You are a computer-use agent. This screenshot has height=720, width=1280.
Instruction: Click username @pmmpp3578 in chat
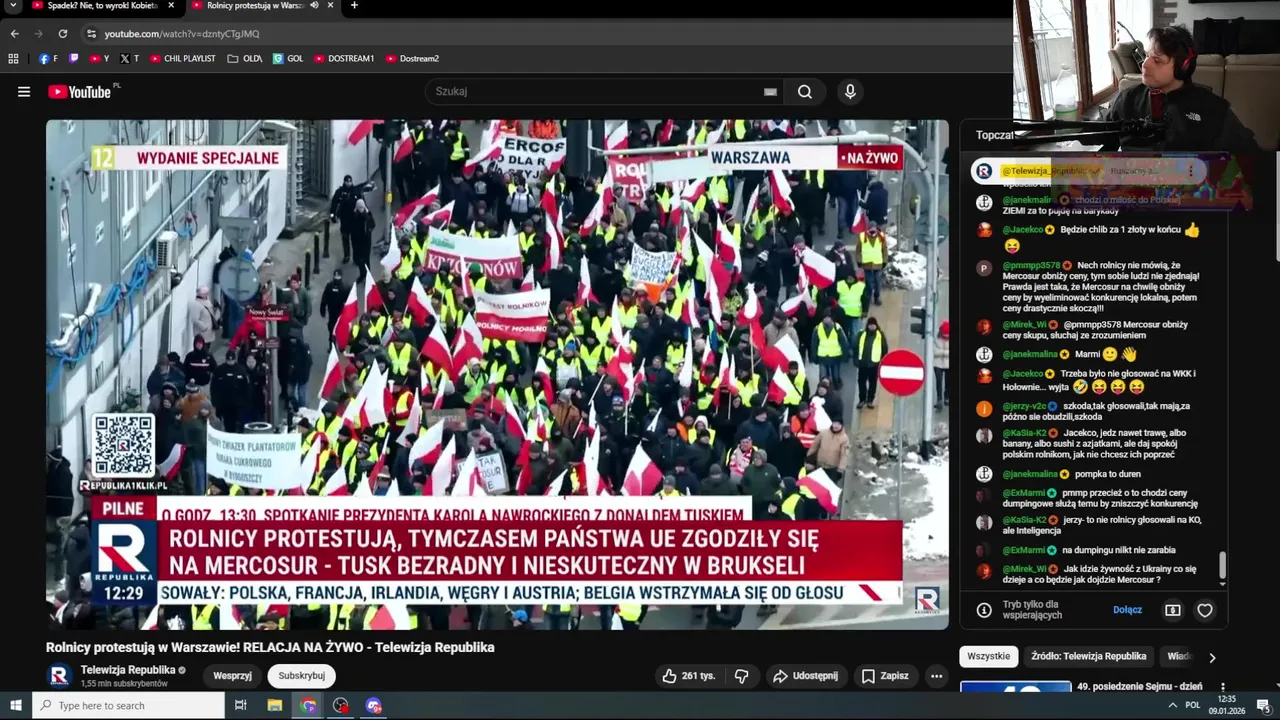pos(1031,266)
